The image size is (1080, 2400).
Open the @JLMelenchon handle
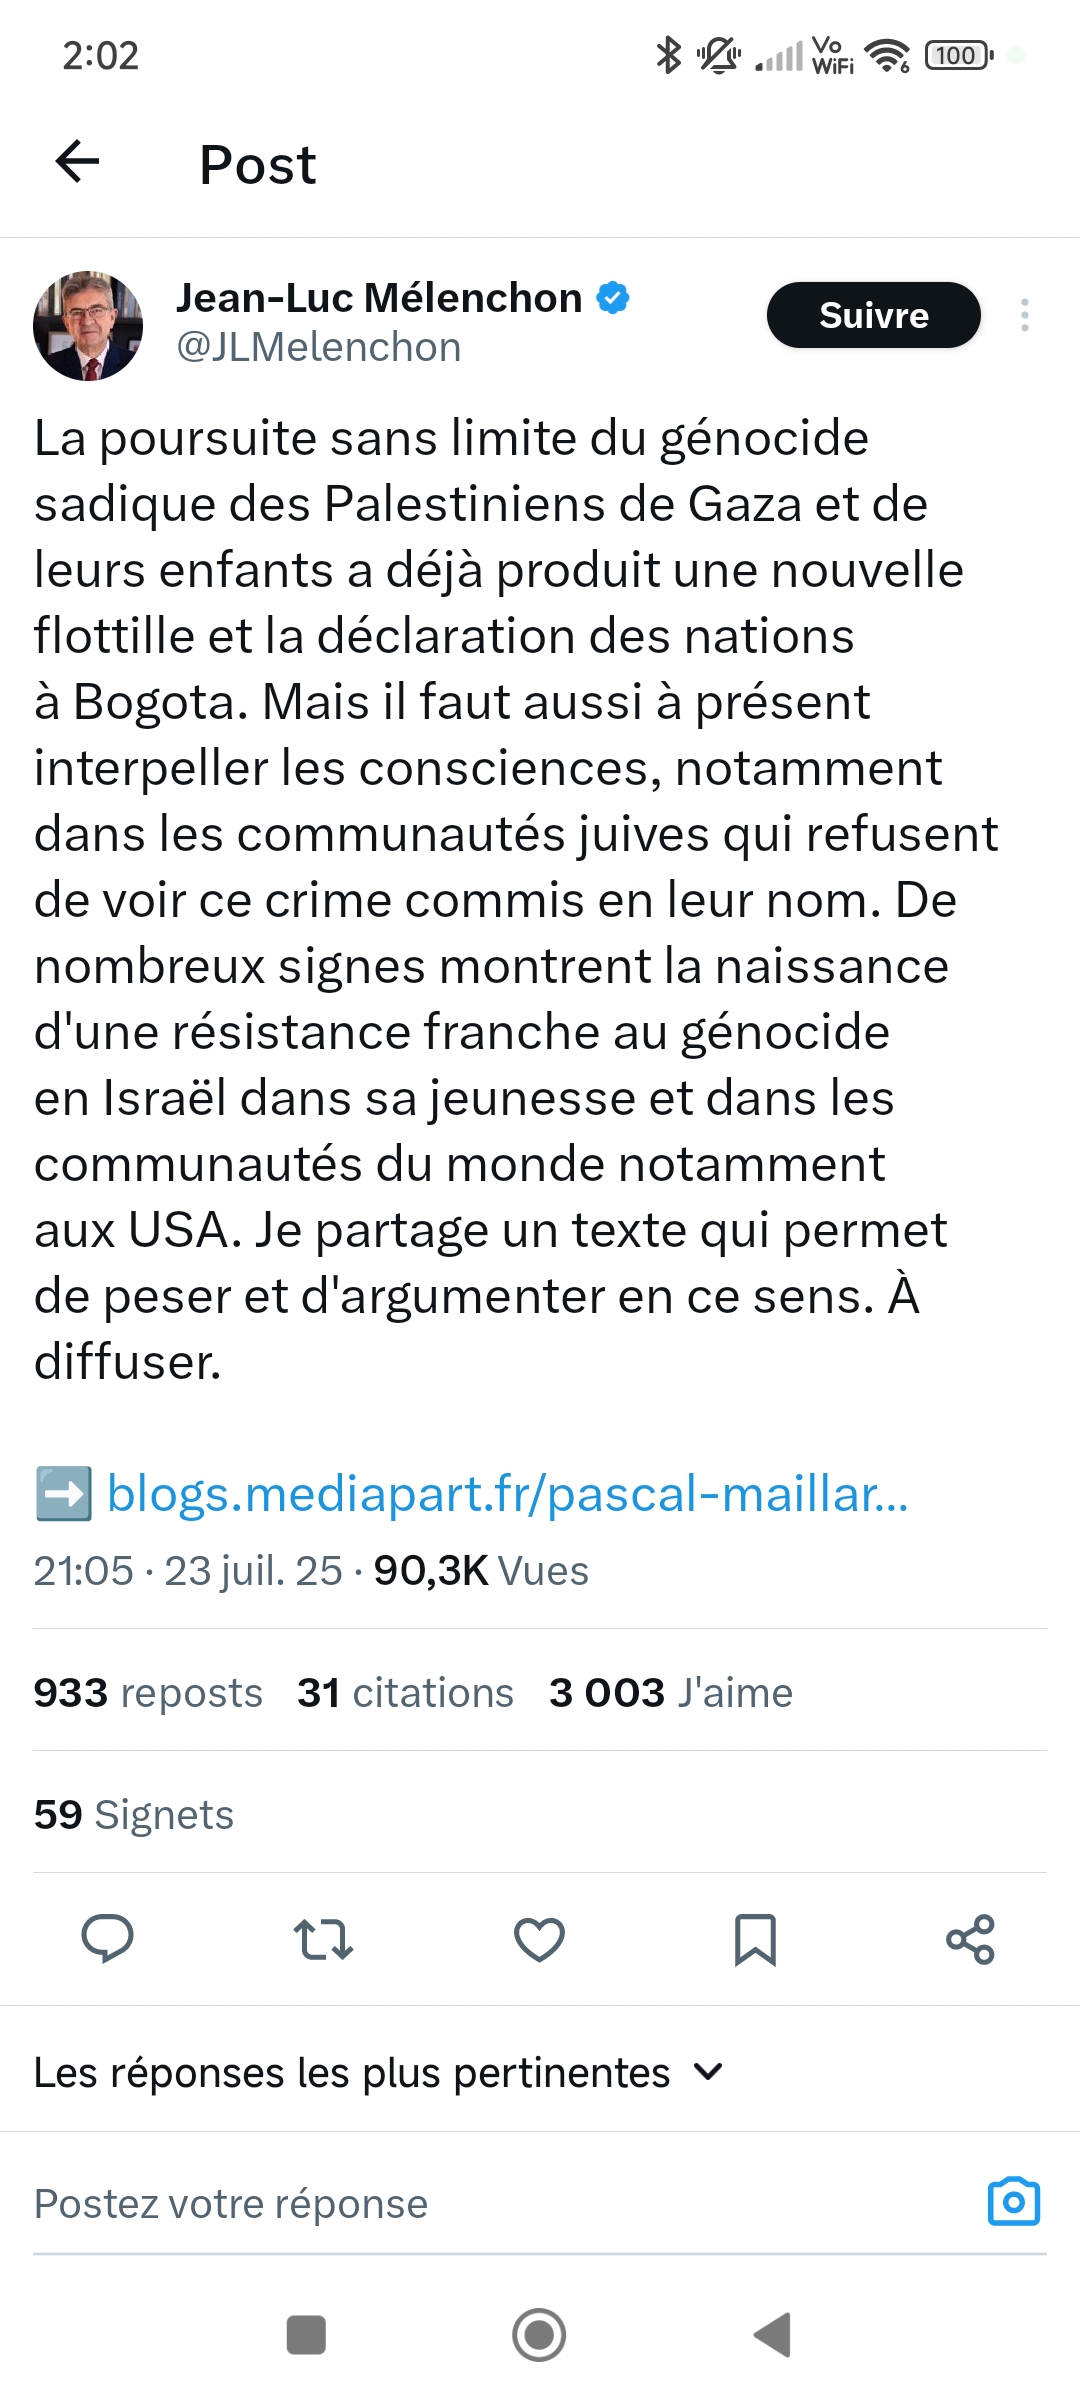tap(318, 347)
